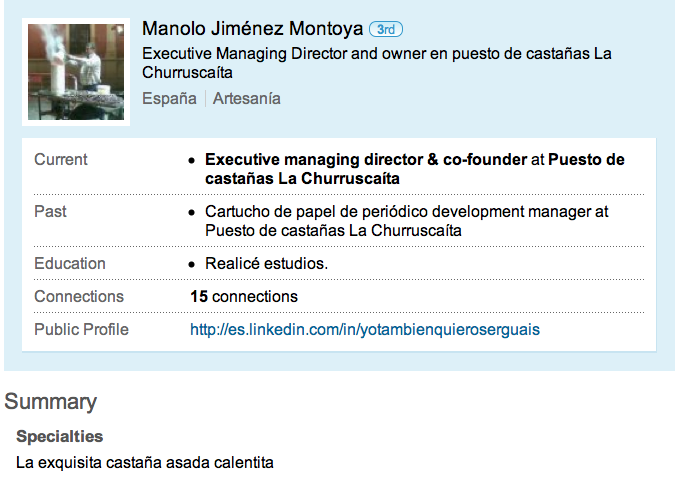The image size is (679, 493).
Task: Click the Past row label
Action: point(51,212)
